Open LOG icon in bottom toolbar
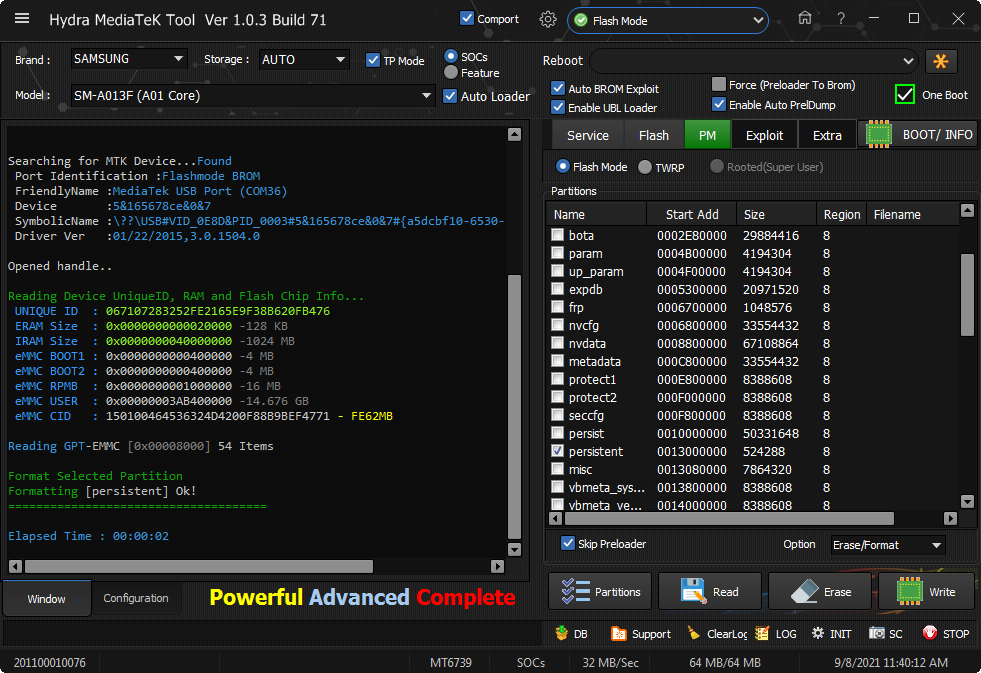Image resolution: width=981 pixels, height=673 pixels. click(761, 634)
